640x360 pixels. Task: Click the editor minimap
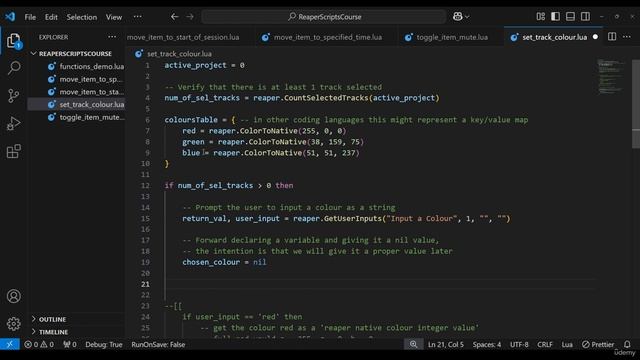click(611, 77)
